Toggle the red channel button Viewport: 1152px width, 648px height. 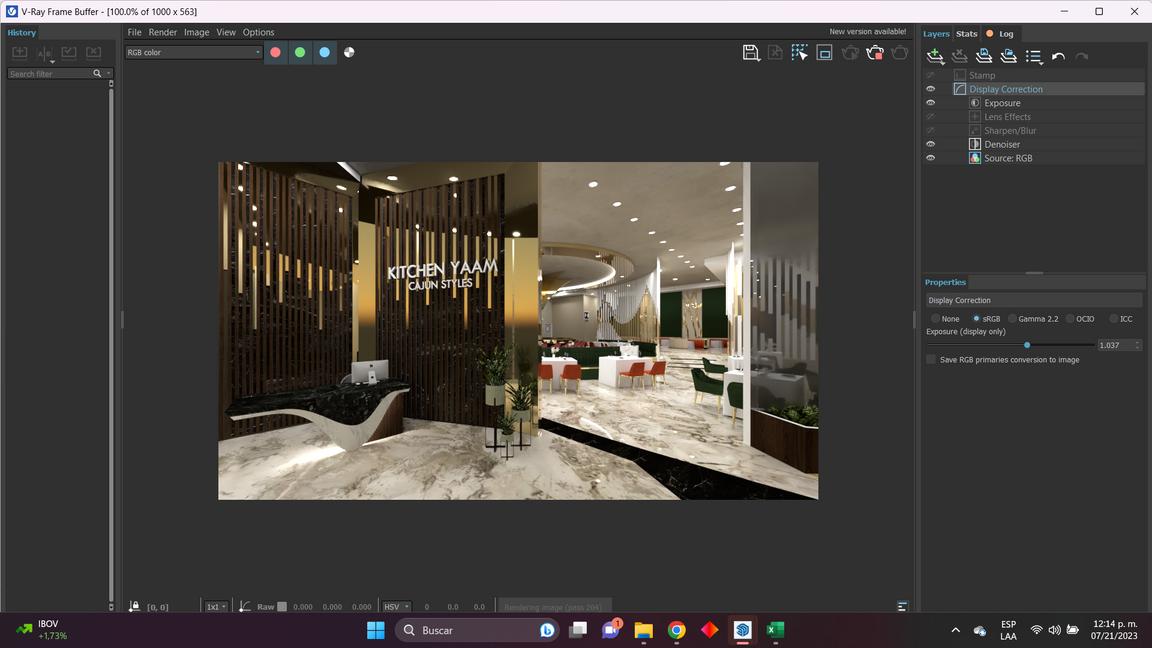(x=276, y=52)
